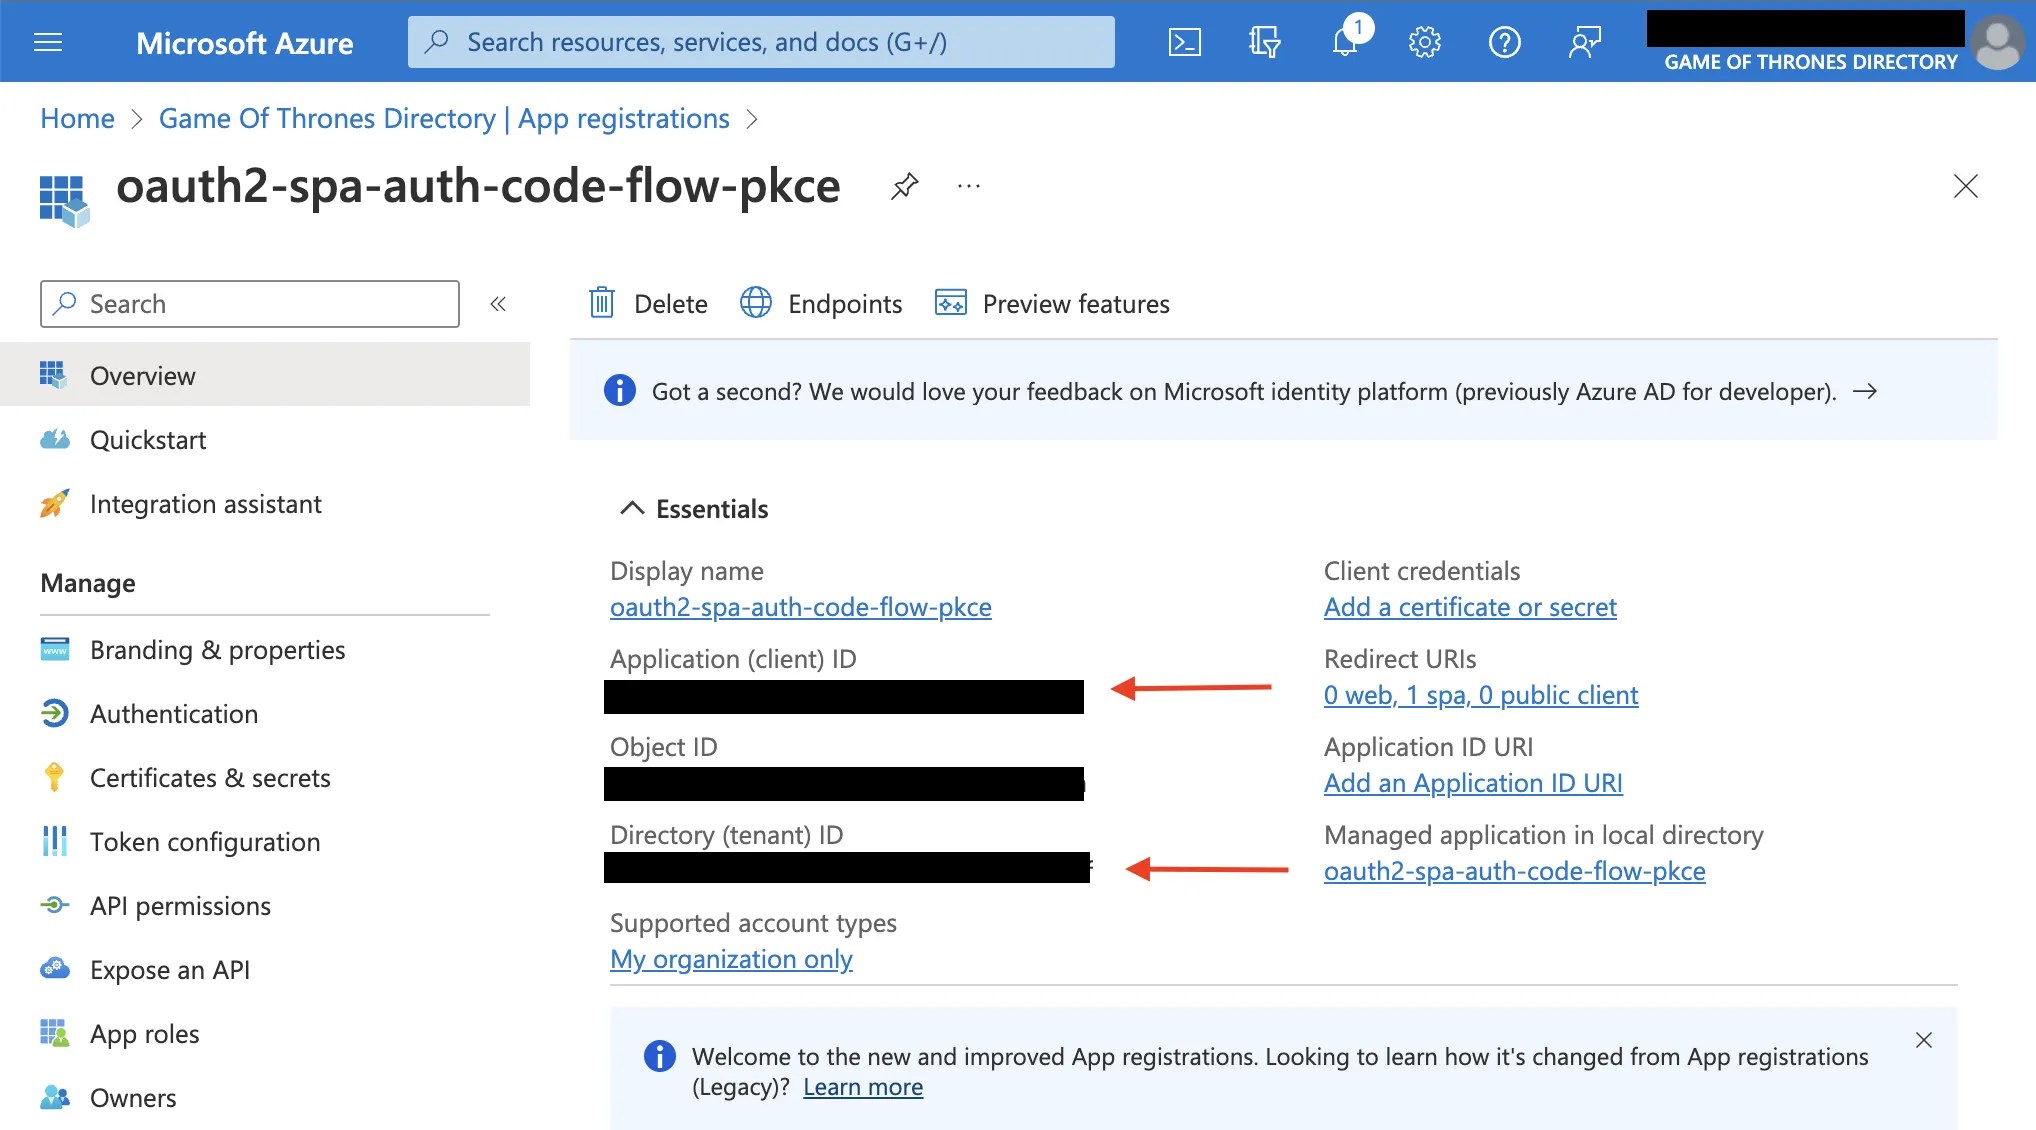Focus the top search resources field
Screen dimensions: 2036x1130
point(761,42)
